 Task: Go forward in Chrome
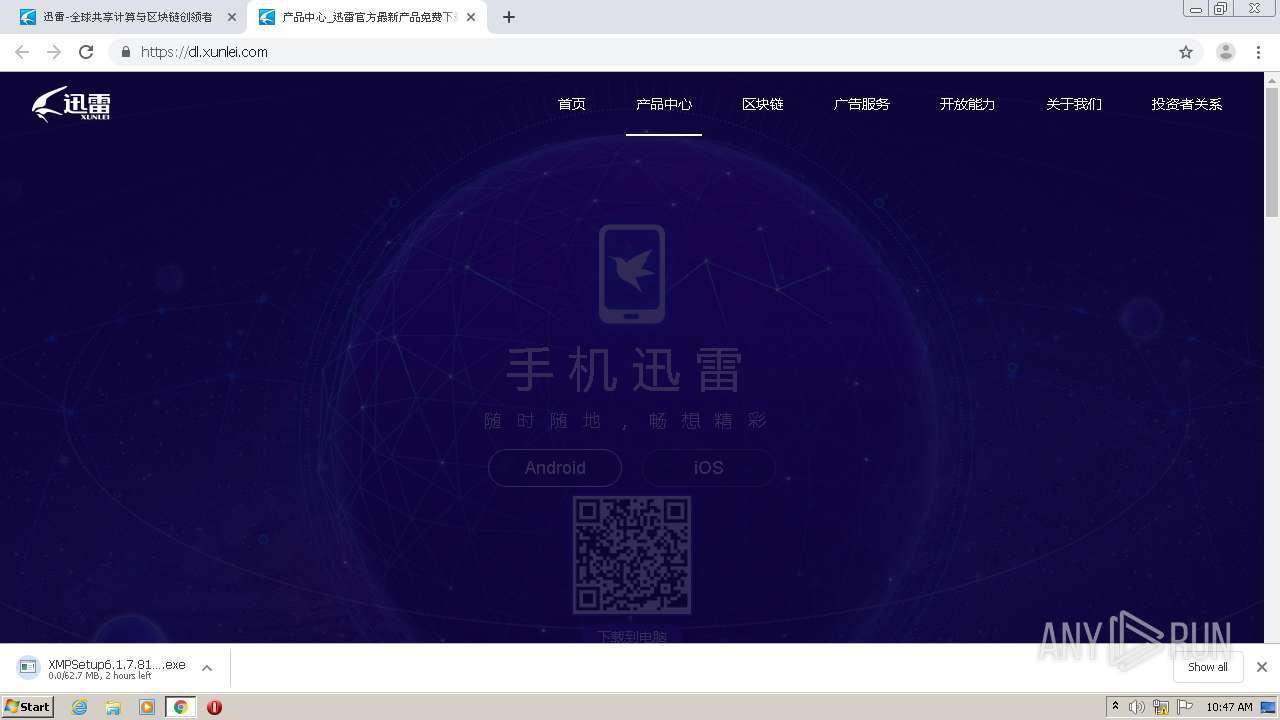(x=54, y=52)
